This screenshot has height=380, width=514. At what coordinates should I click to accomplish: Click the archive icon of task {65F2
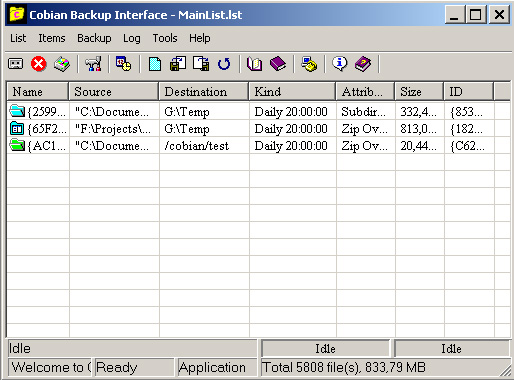pos(17,128)
